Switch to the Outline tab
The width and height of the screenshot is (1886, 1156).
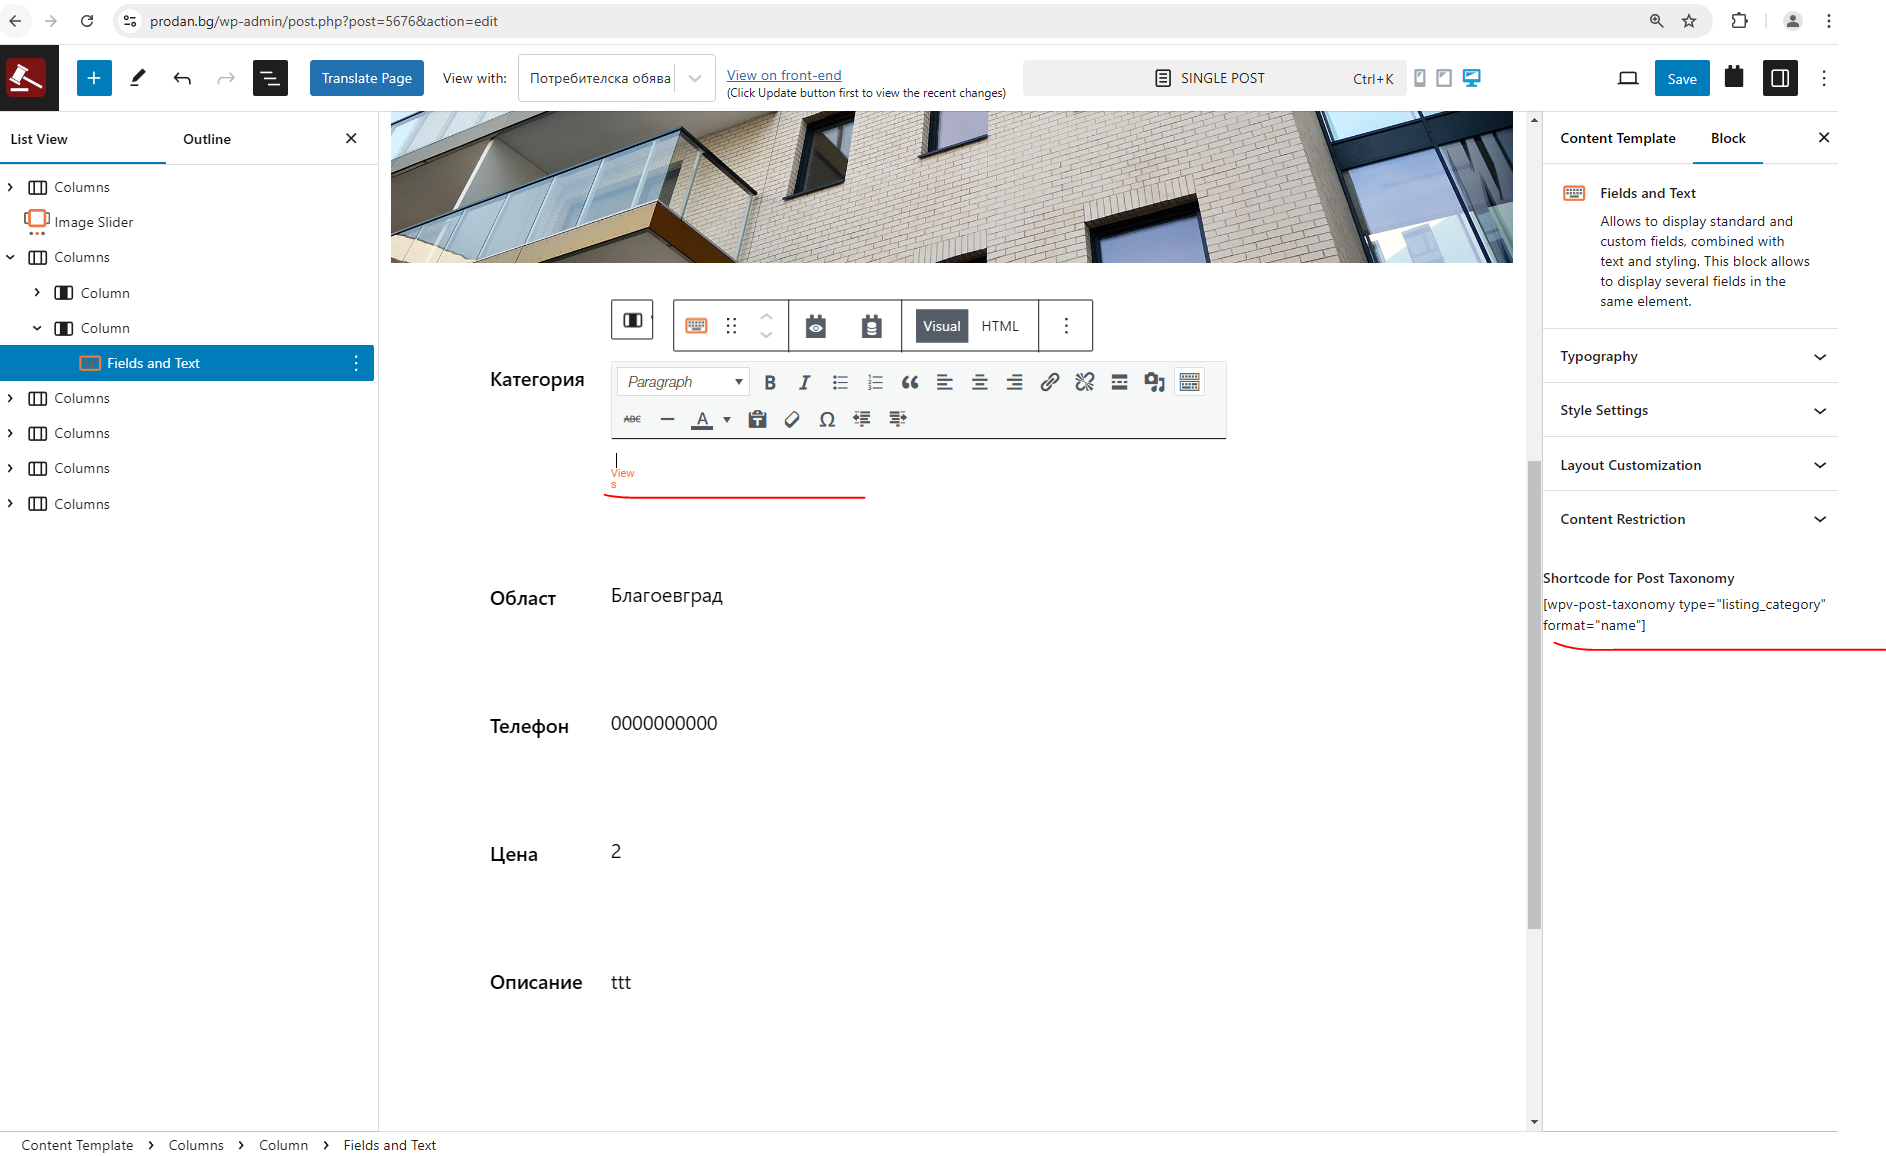coord(207,139)
